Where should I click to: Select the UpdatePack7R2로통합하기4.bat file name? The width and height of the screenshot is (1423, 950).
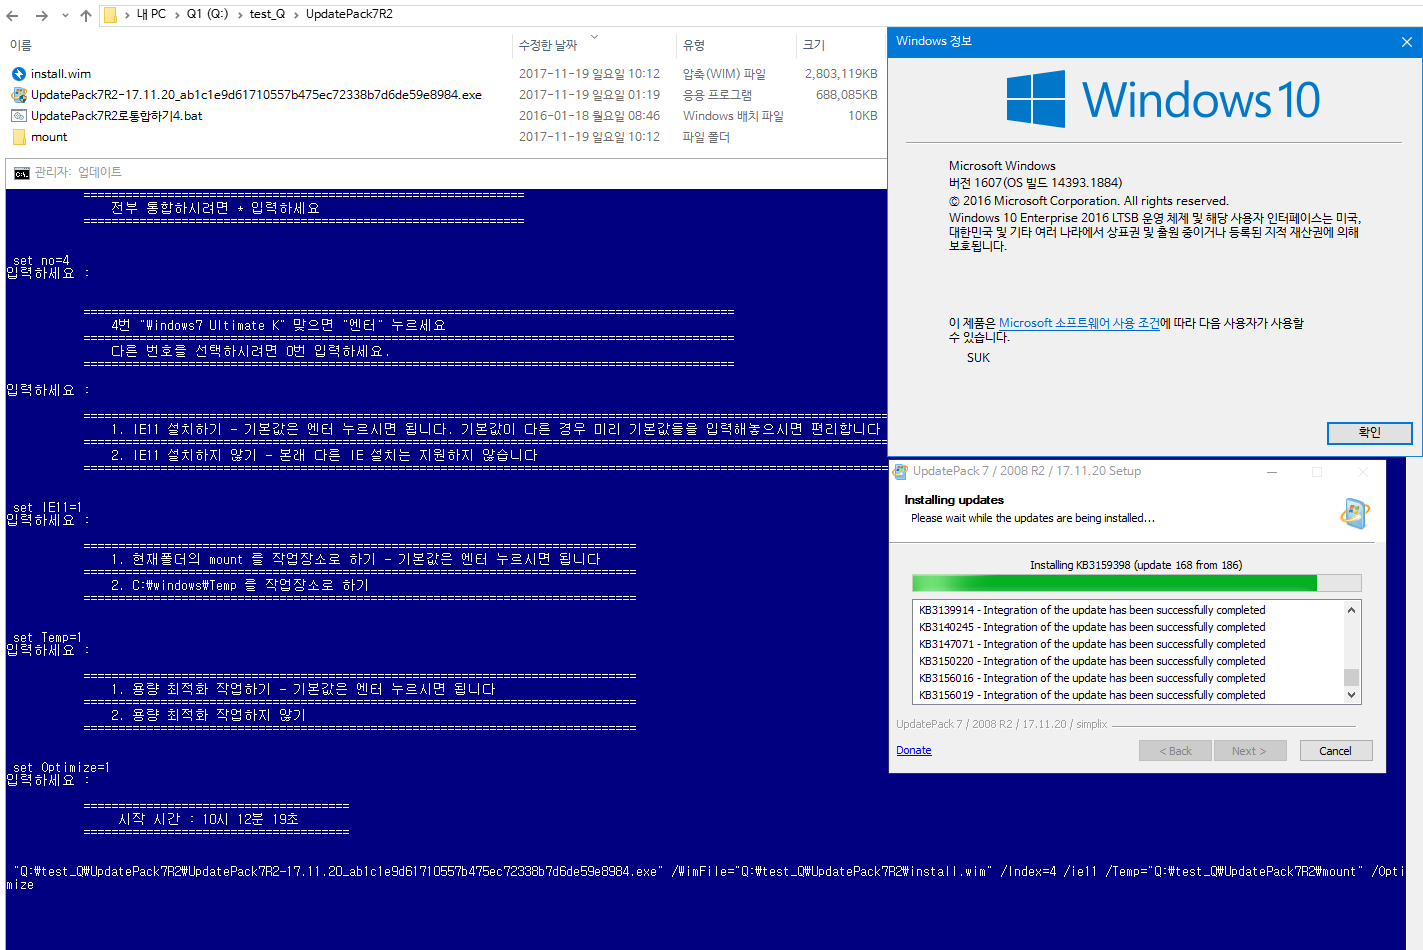[116, 116]
